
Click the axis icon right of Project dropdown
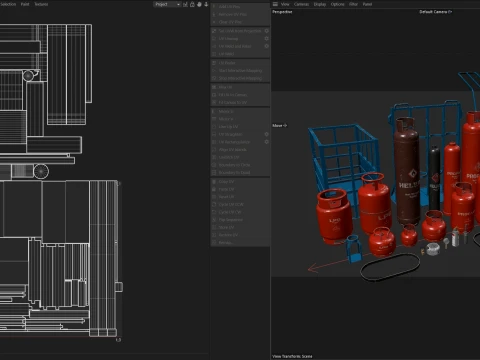pos(185,4)
